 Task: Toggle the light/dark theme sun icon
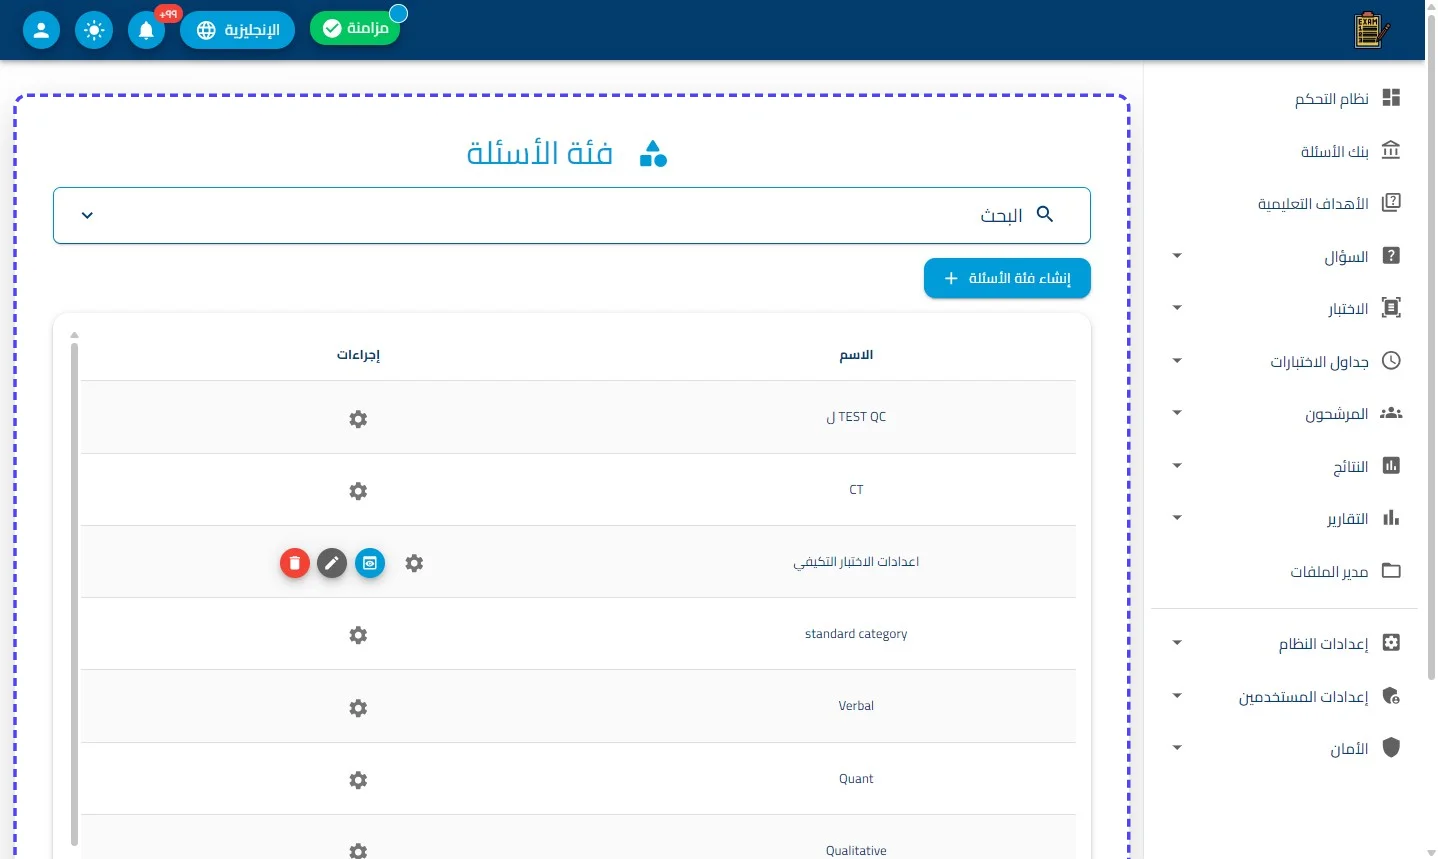tap(94, 30)
